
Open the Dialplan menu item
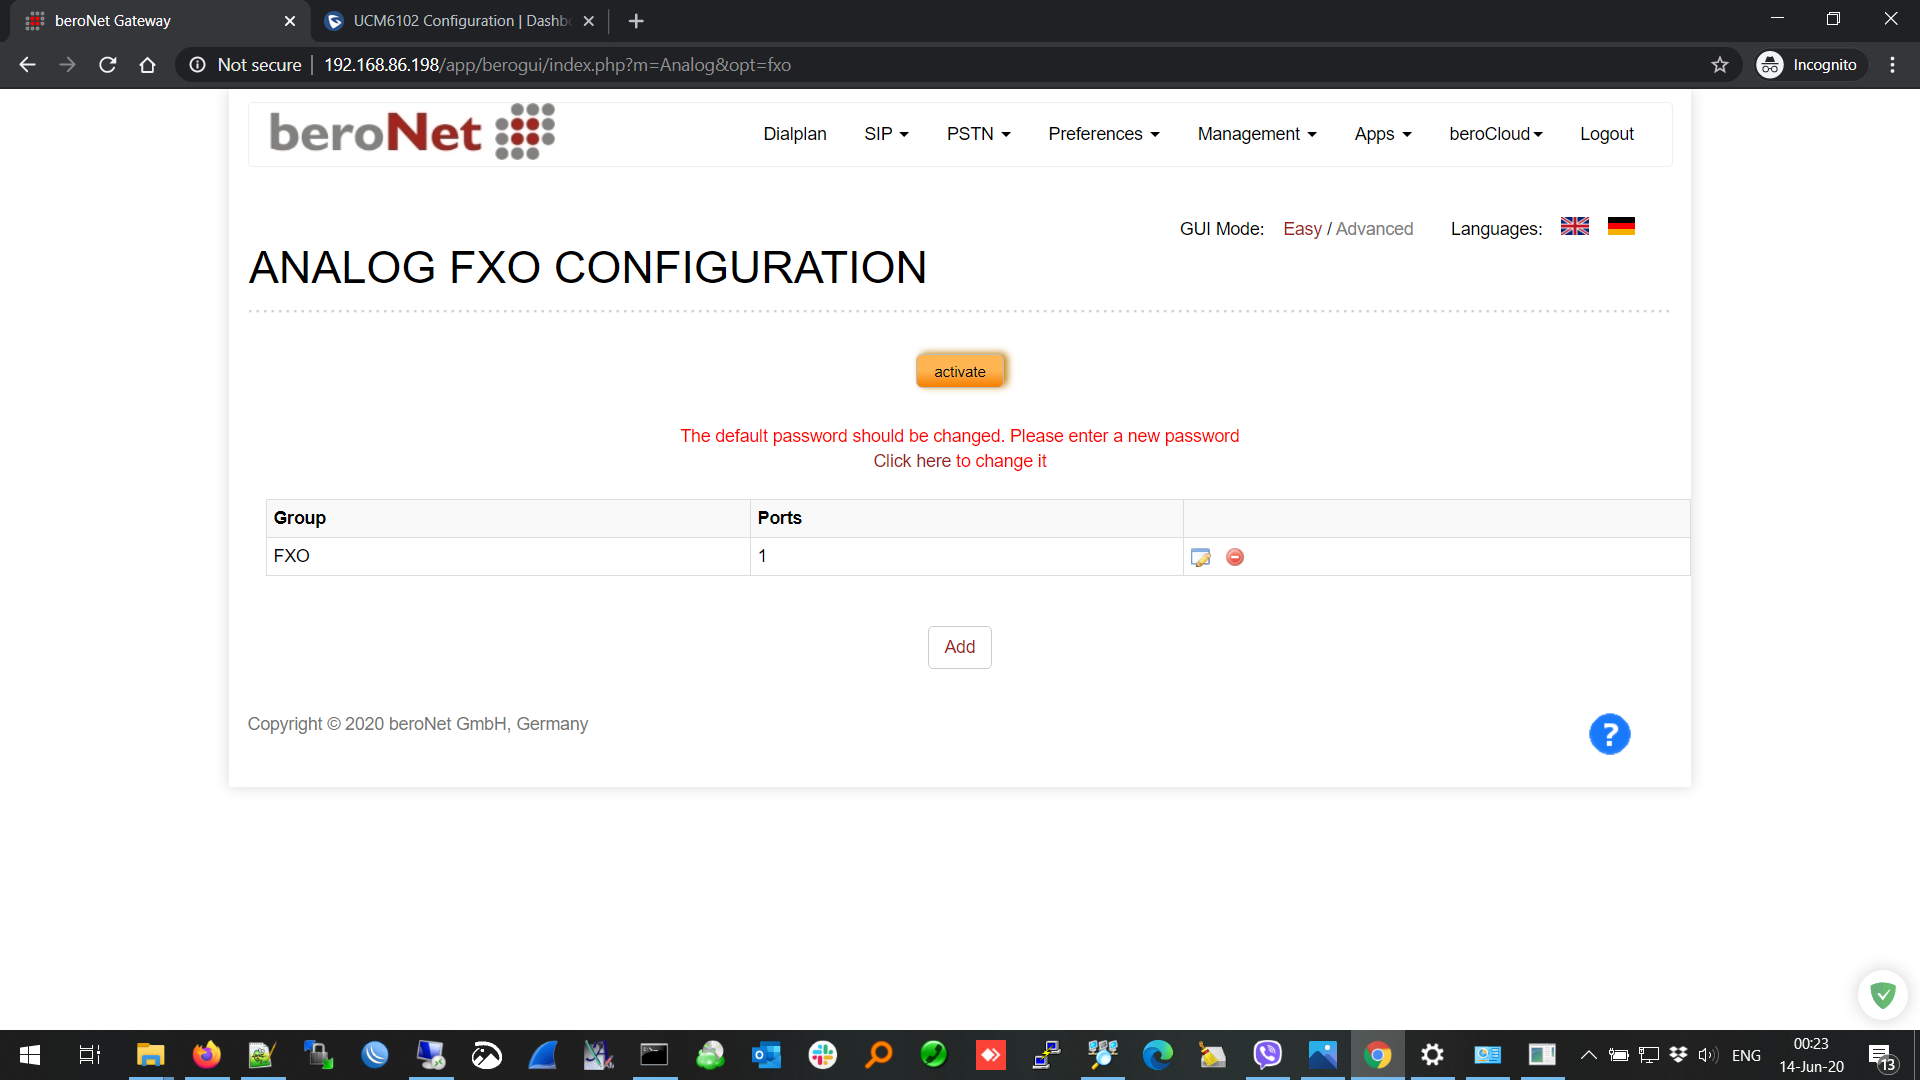pos(795,134)
